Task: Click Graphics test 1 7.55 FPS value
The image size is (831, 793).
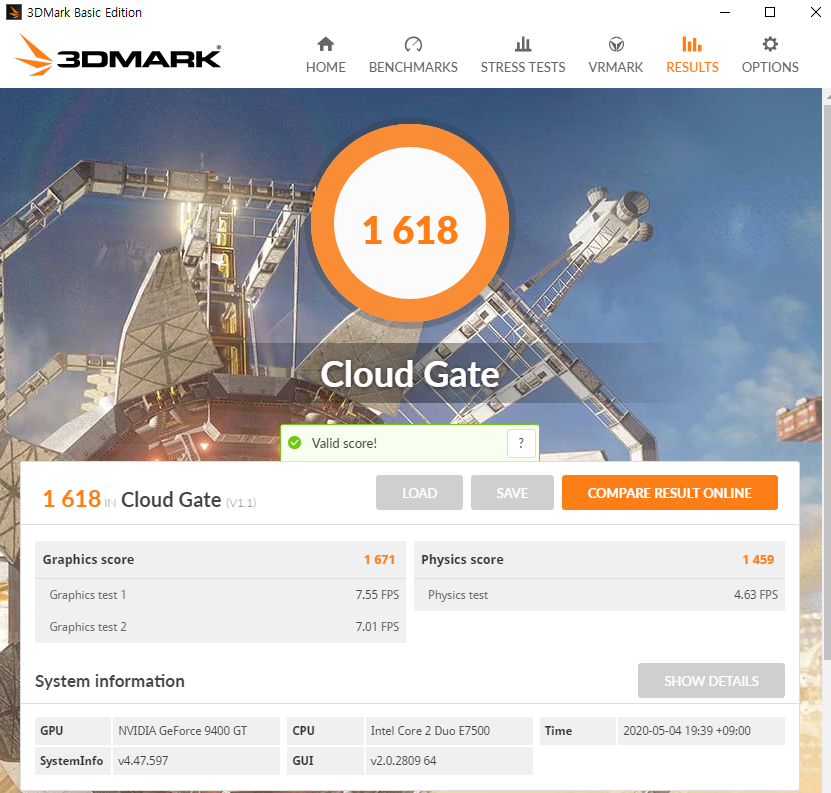Action: click(377, 595)
